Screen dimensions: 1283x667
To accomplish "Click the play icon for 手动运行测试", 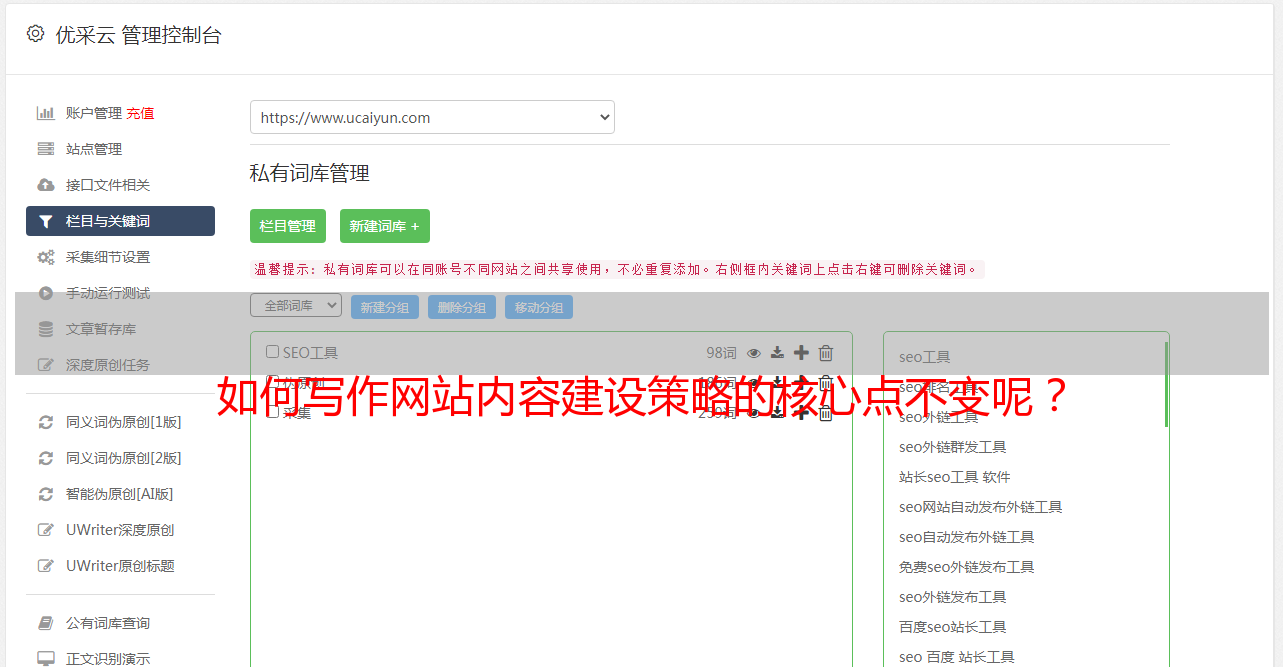I will (x=46, y=293).
